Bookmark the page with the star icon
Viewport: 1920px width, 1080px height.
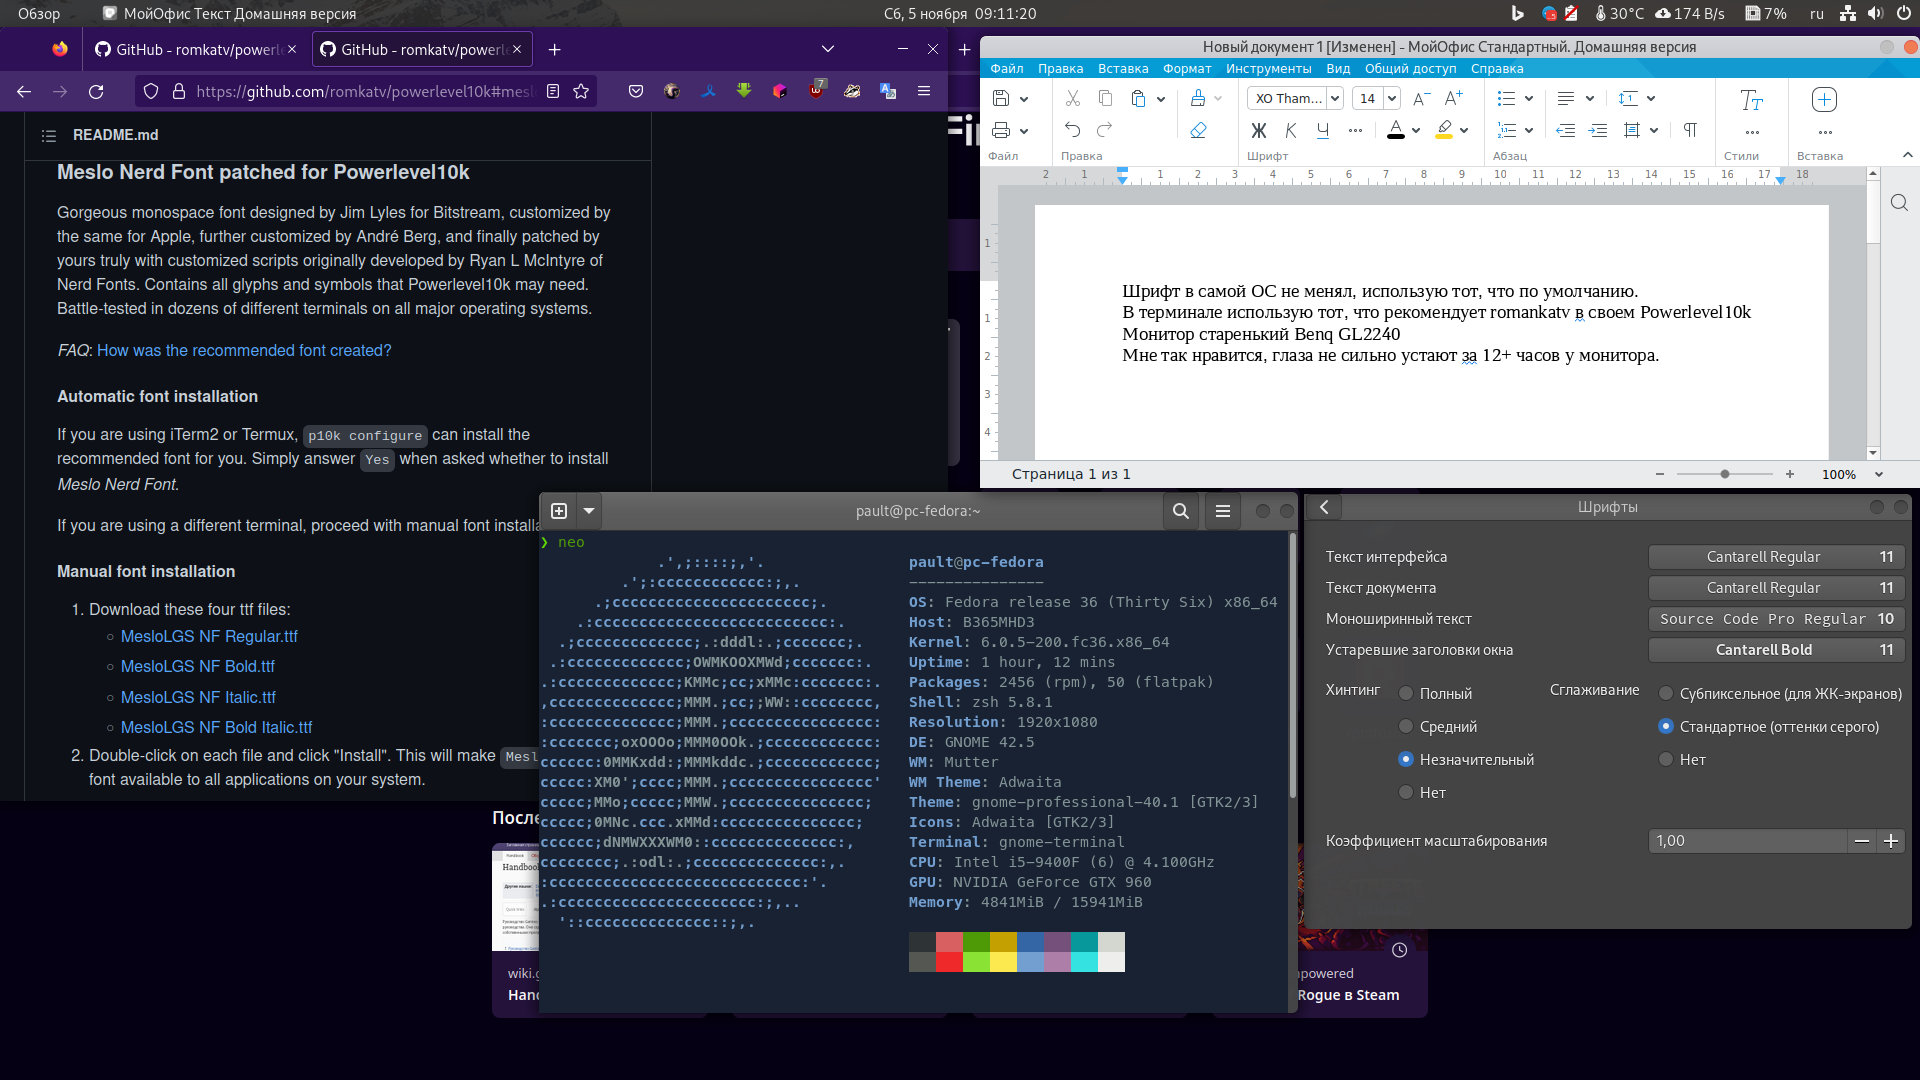(581, 91)
